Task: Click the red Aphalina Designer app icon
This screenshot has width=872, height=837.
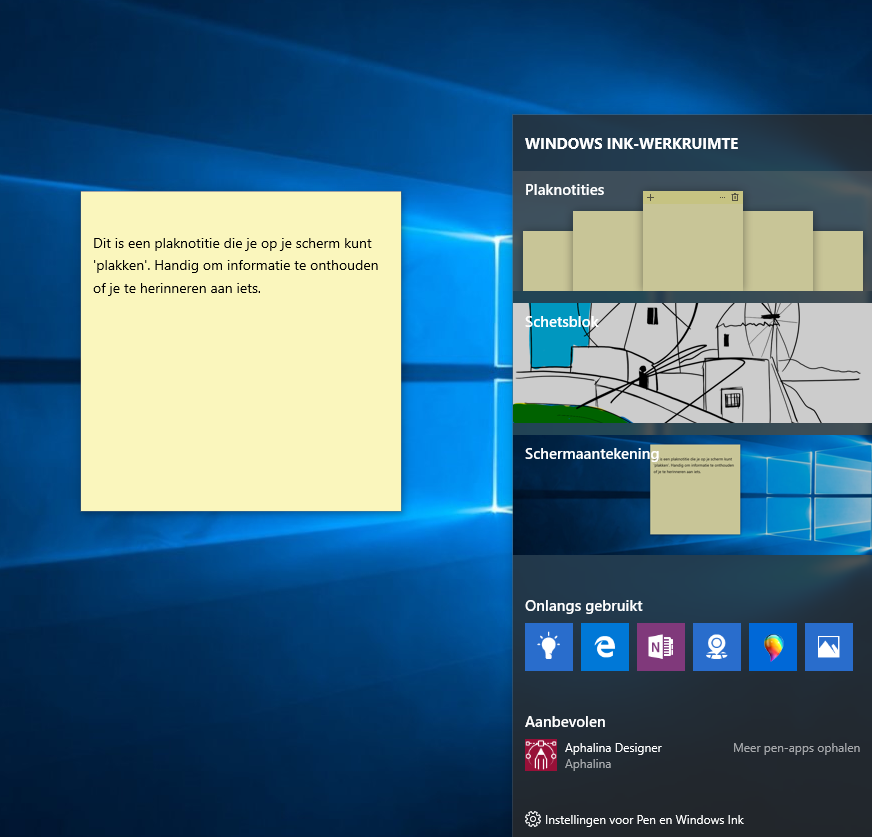Action: [541, 755]
